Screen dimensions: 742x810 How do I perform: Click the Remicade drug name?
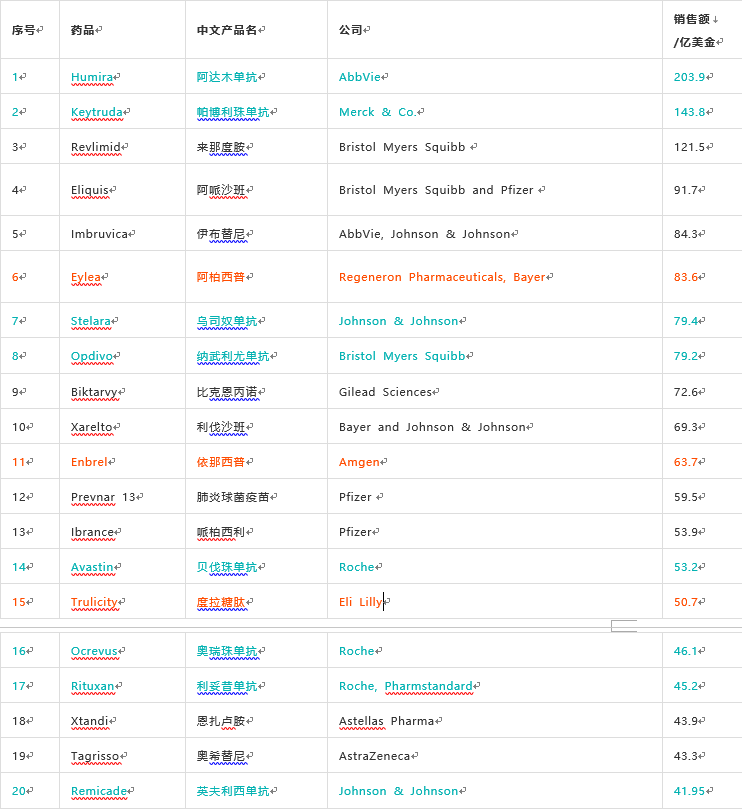98,791
